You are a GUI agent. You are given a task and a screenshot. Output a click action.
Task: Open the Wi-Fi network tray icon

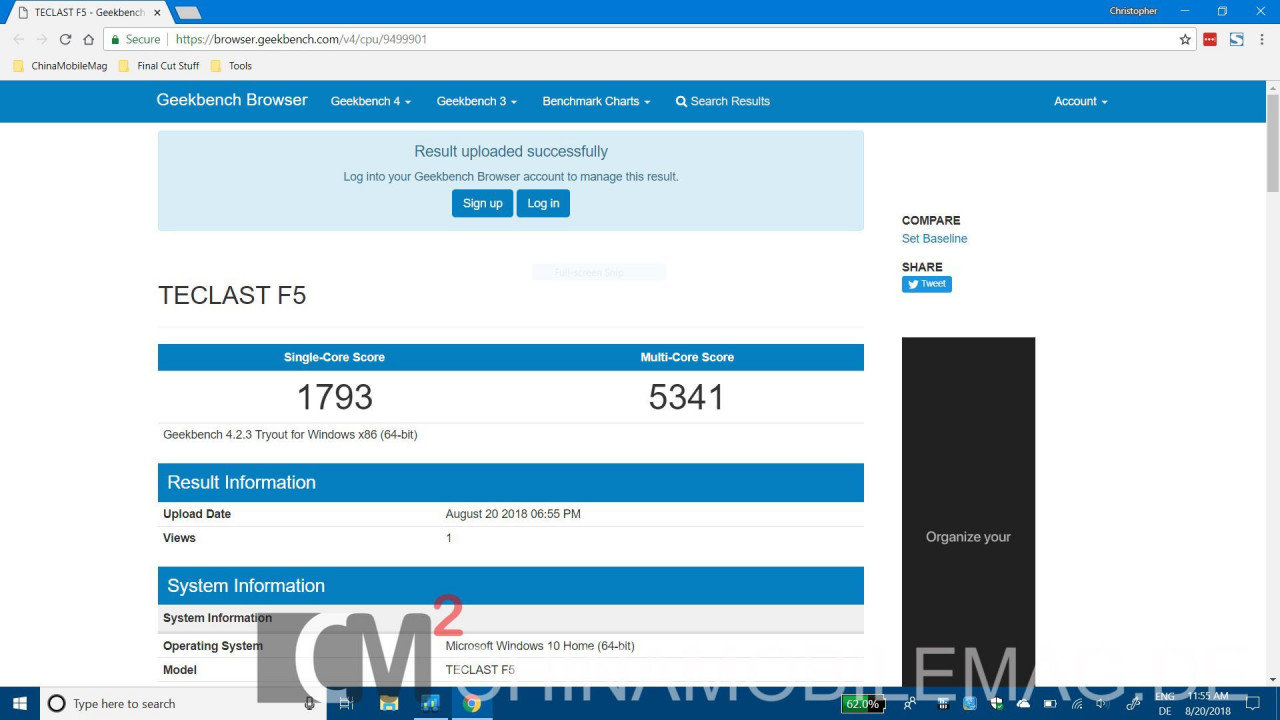point(1078,704)
